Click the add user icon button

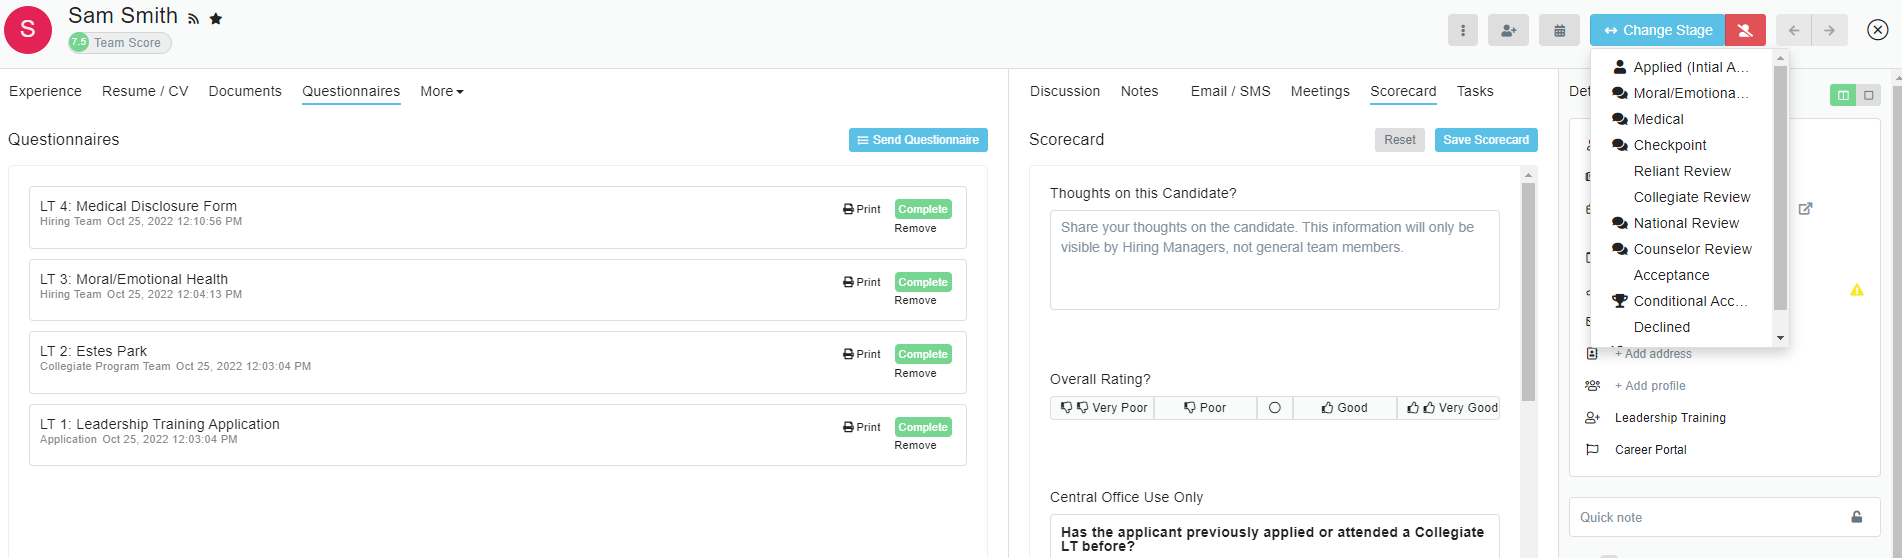[1508, 30]
